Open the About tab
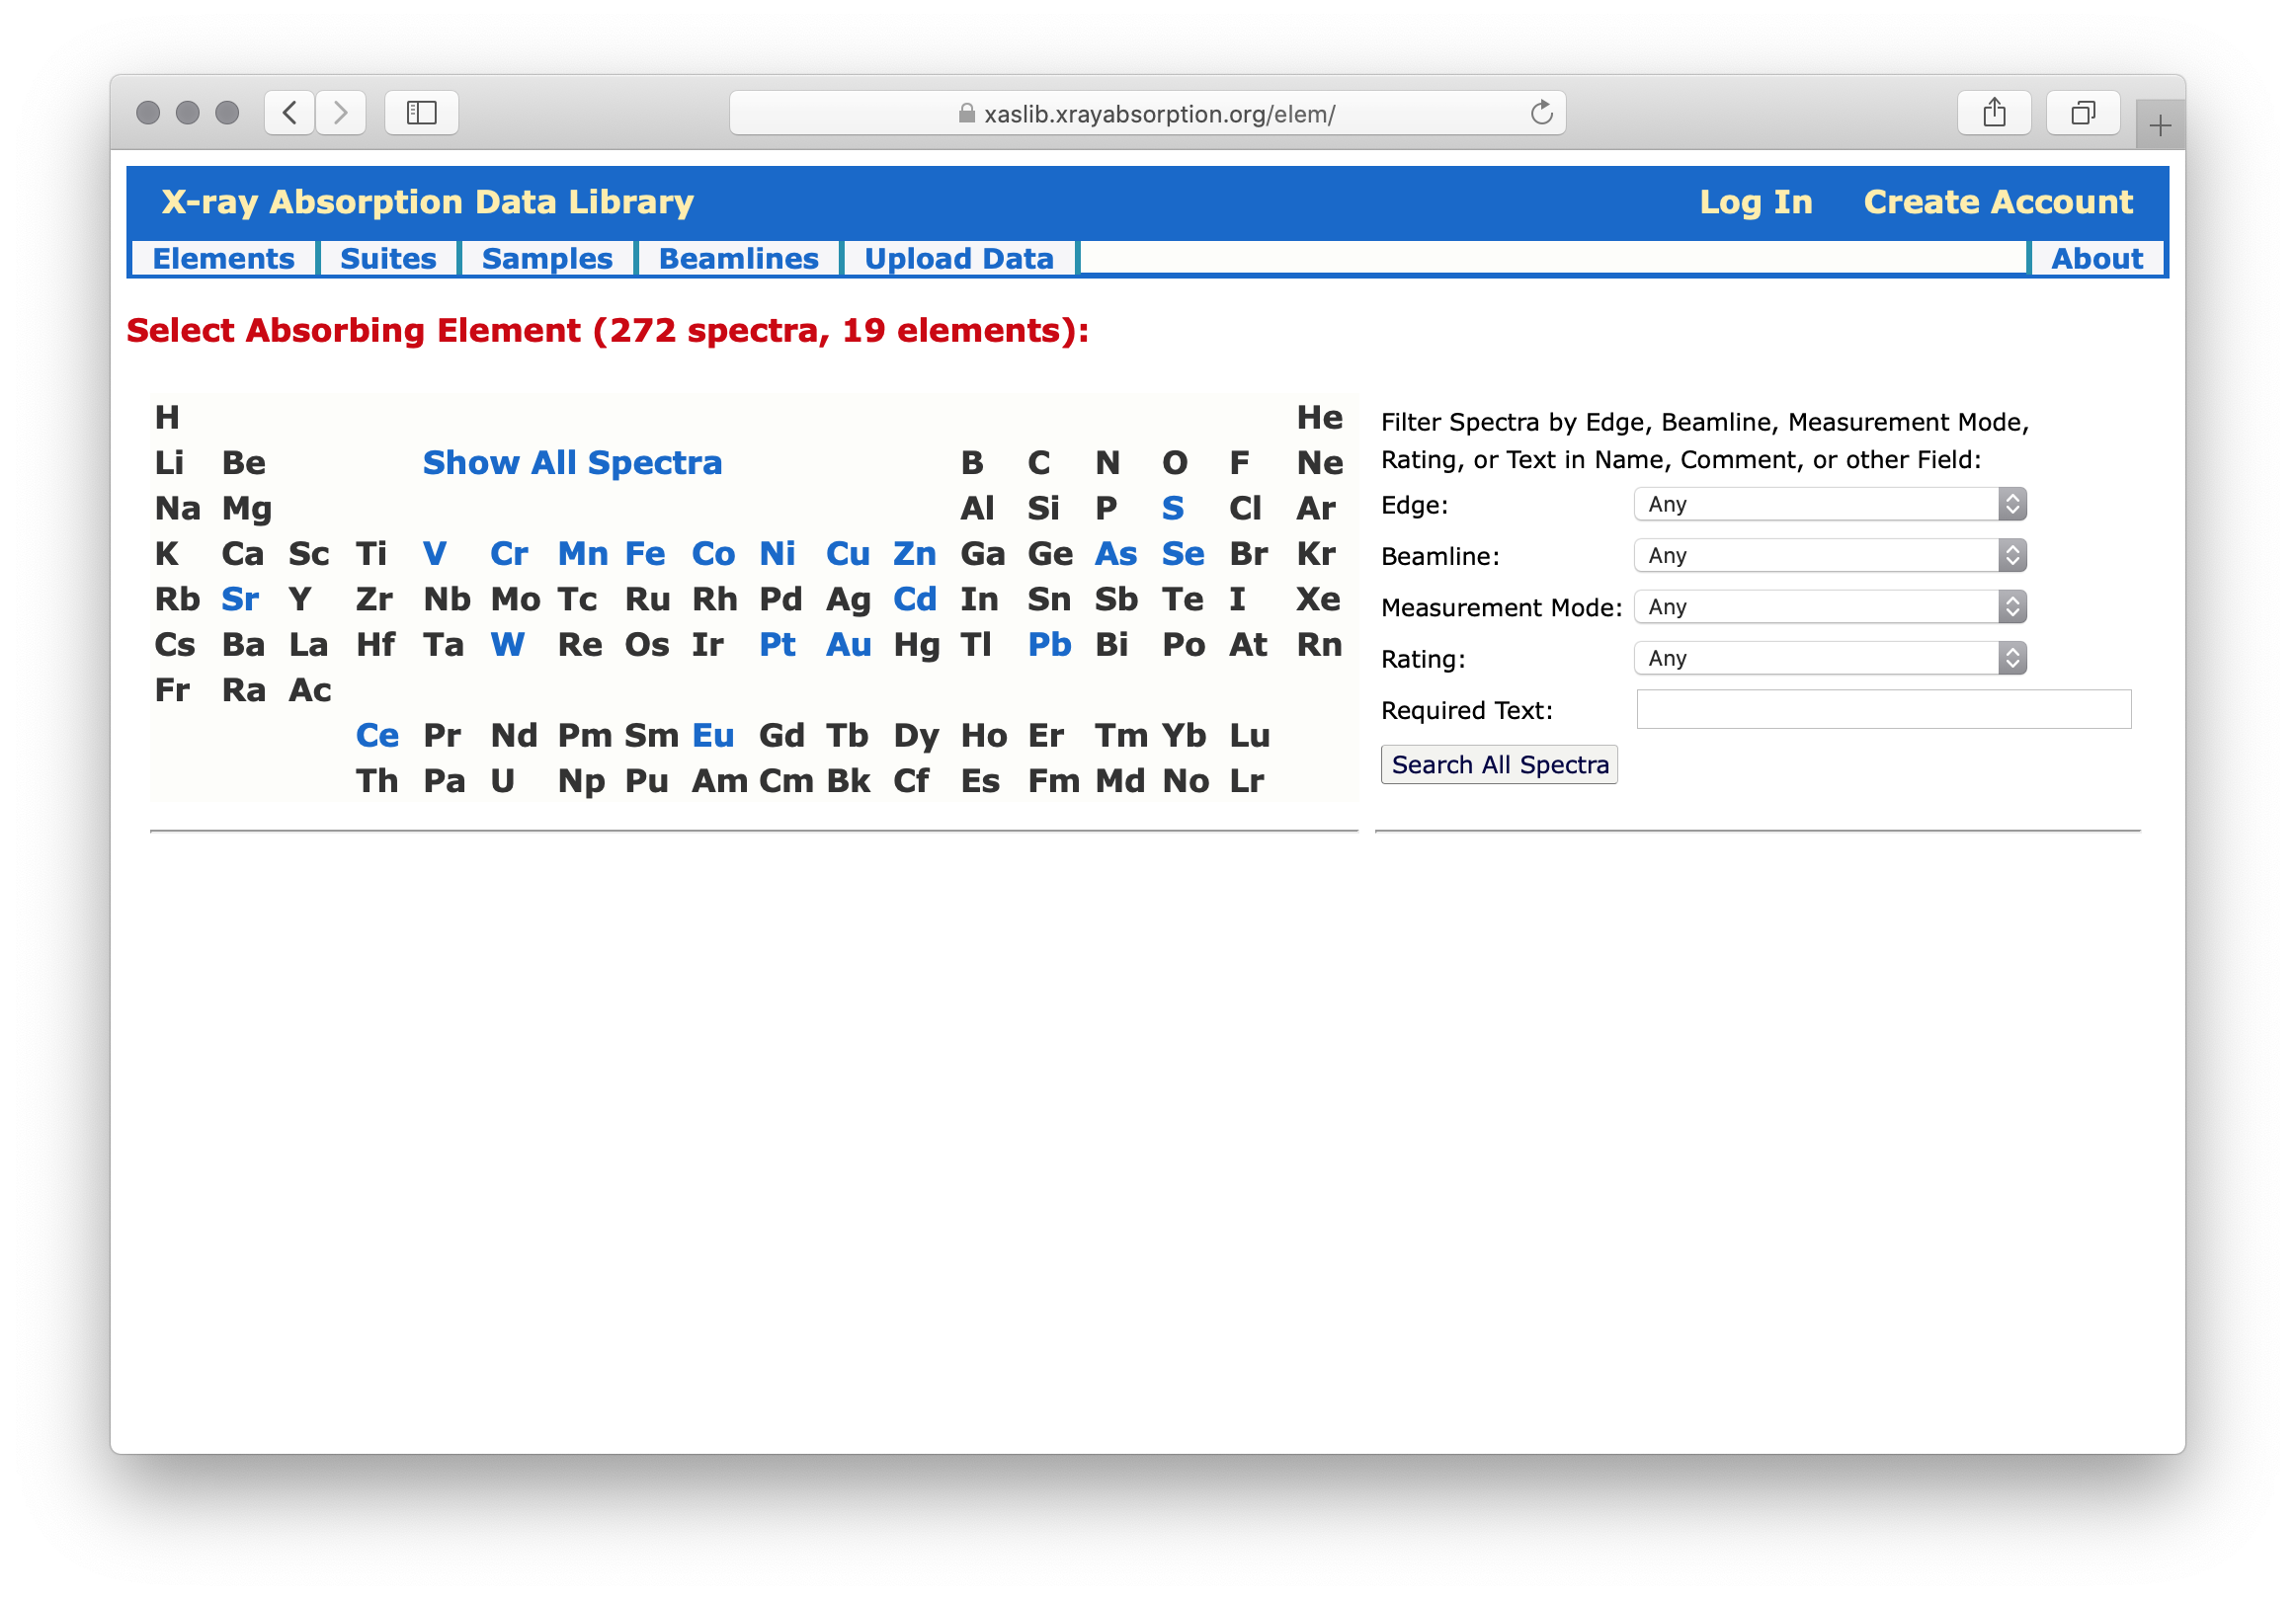Screen dimensions: 2296x1600 (x=2097, y=259)
